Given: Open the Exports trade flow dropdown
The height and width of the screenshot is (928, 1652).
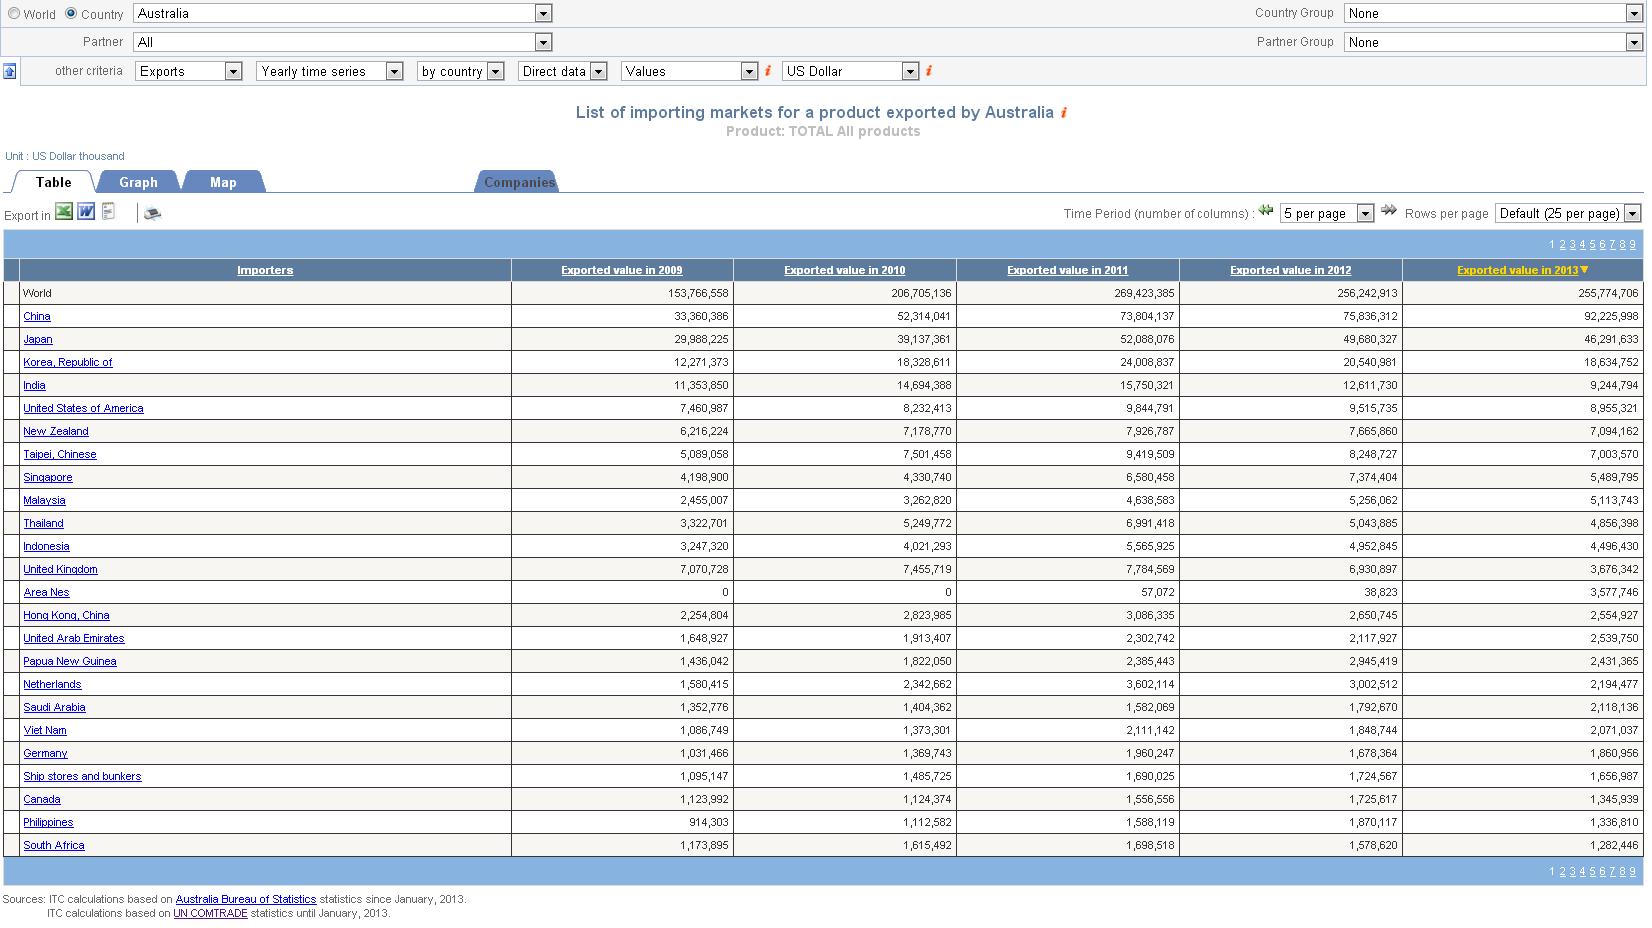Looking at the screenshot, I should point(188,71).
